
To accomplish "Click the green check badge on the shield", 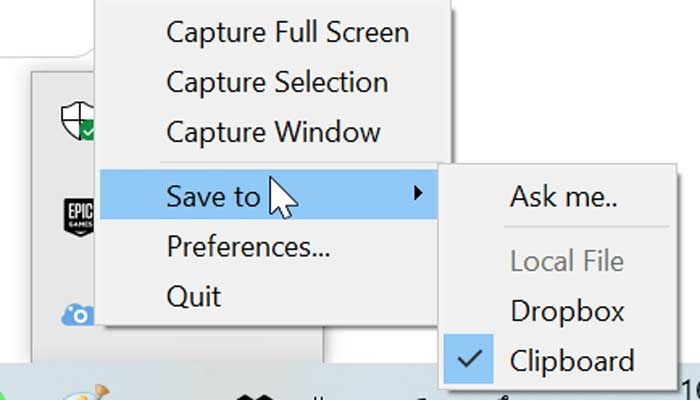I will [85, 132].
